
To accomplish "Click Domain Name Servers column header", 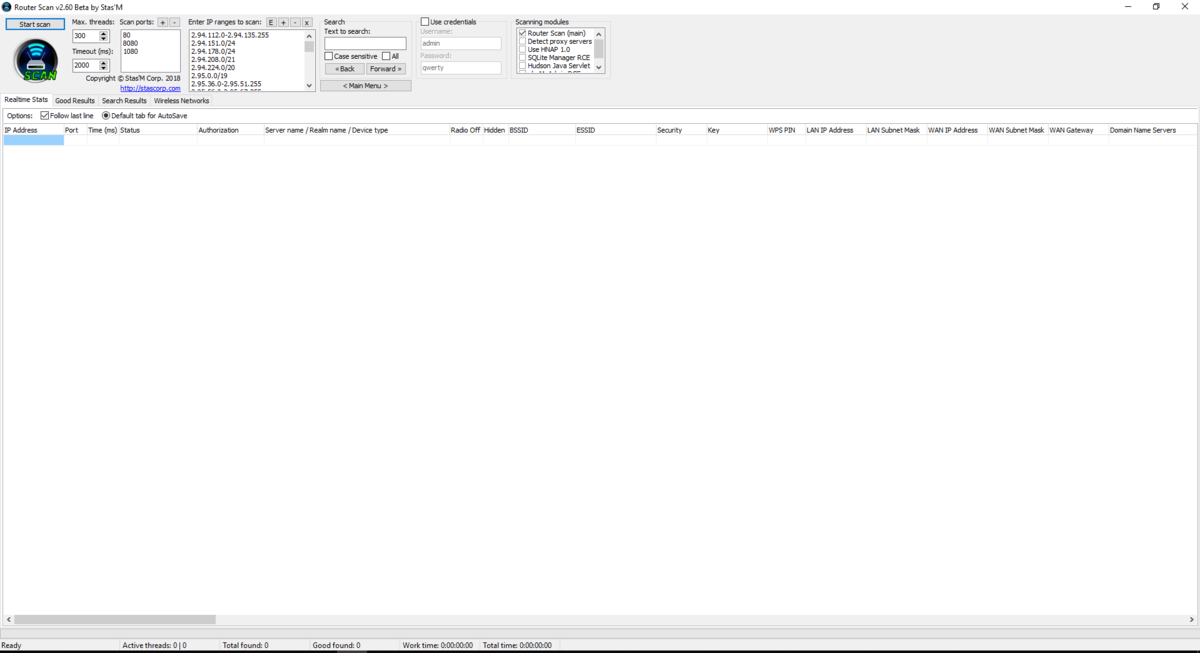I will [x=1152, y=130].
